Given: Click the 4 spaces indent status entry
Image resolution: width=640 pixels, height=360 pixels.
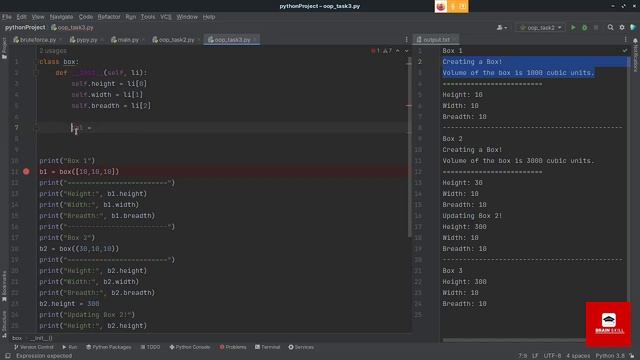Looking at the screenshot, I should click(578, 356).
